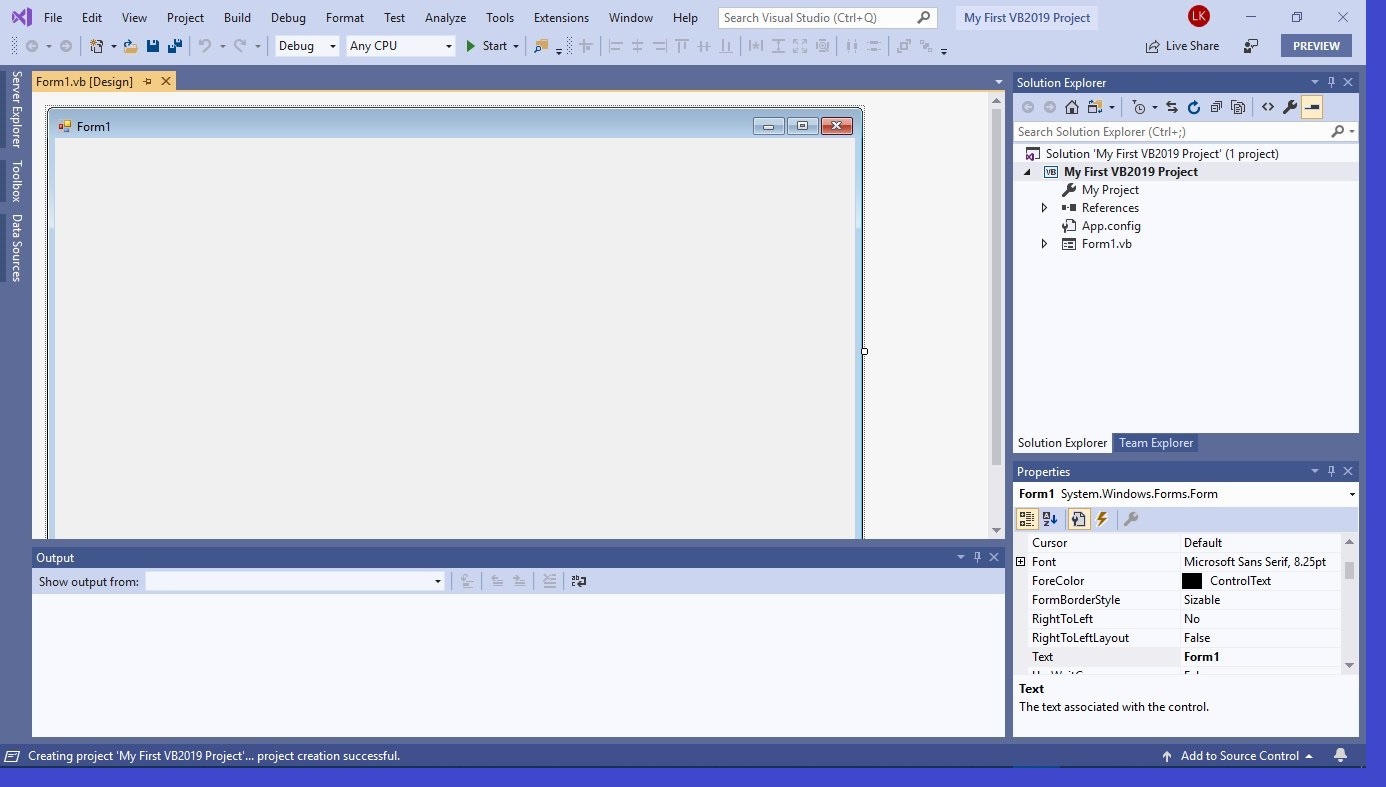Image resolution: width=1386 pixels, height=787 pixels.
Task: Click the Find in Files toolbar icon
Action: click(541, 46)
